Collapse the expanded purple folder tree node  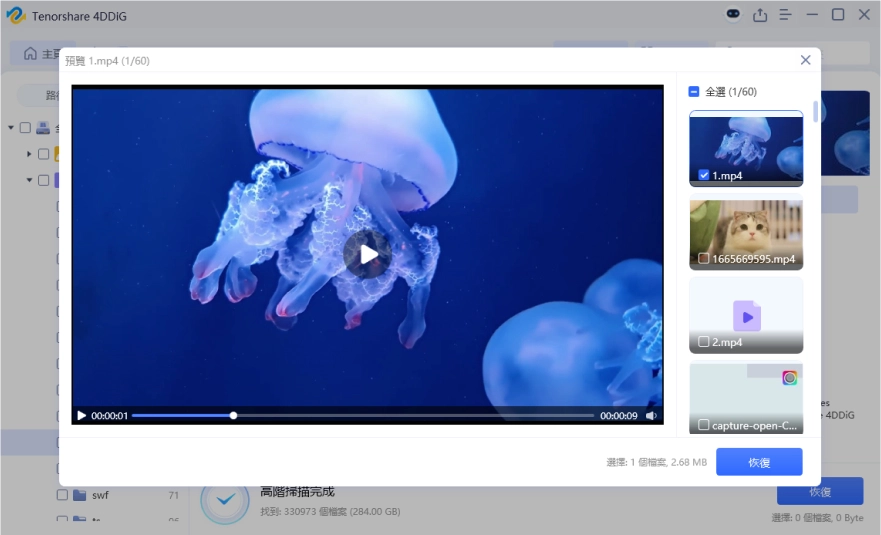29,181
